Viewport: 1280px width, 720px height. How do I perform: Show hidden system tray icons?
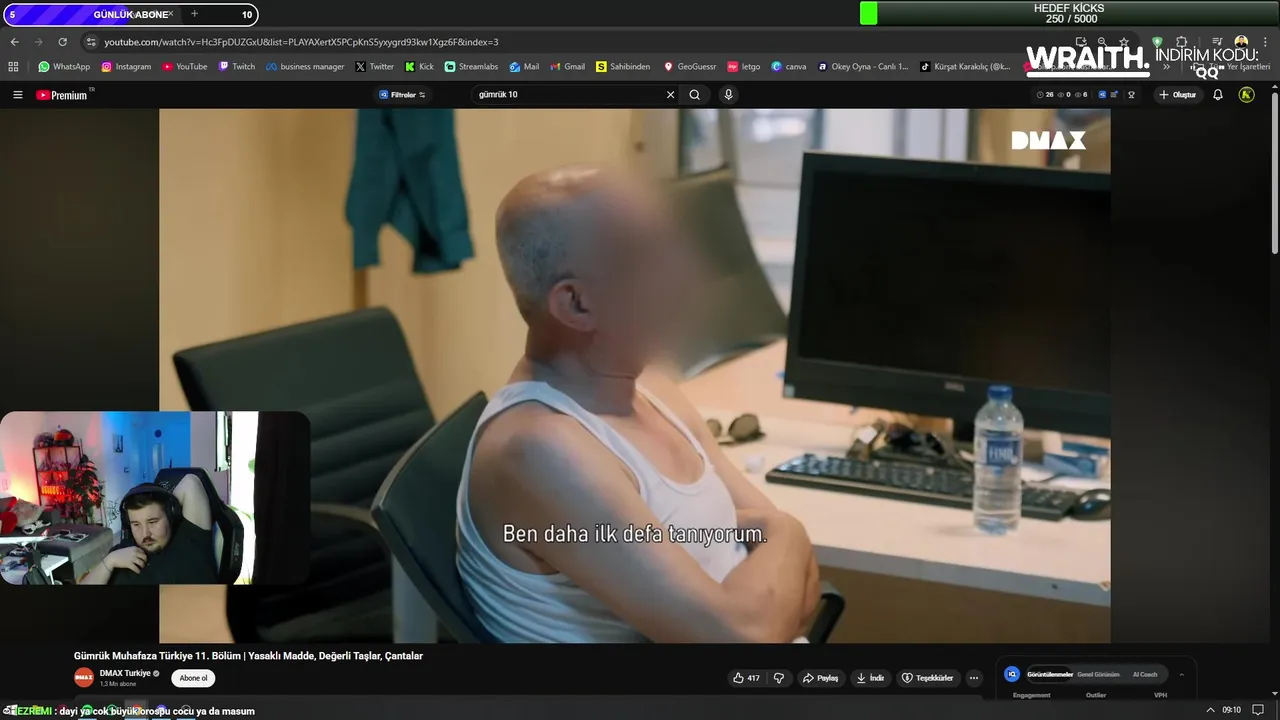pos(1210,710)
